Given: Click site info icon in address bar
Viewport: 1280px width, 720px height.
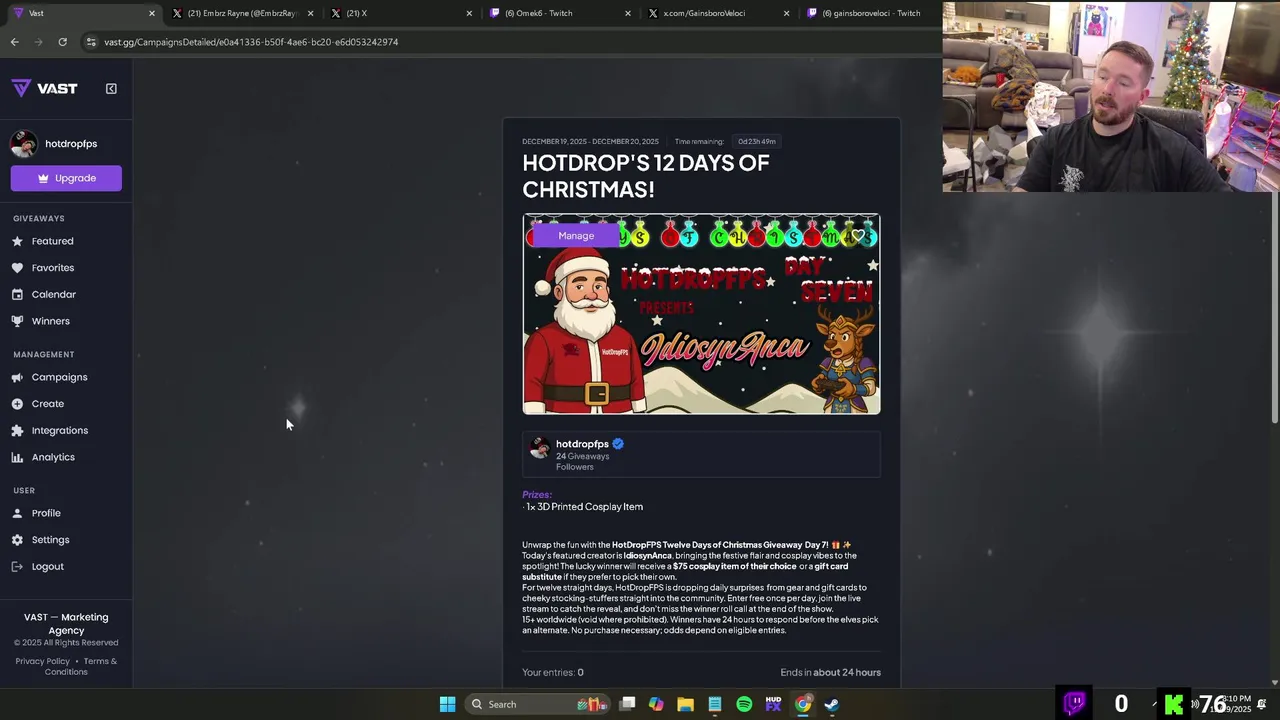Looking at the screenshot, I should pyautogui.click(x=91, y=42).
